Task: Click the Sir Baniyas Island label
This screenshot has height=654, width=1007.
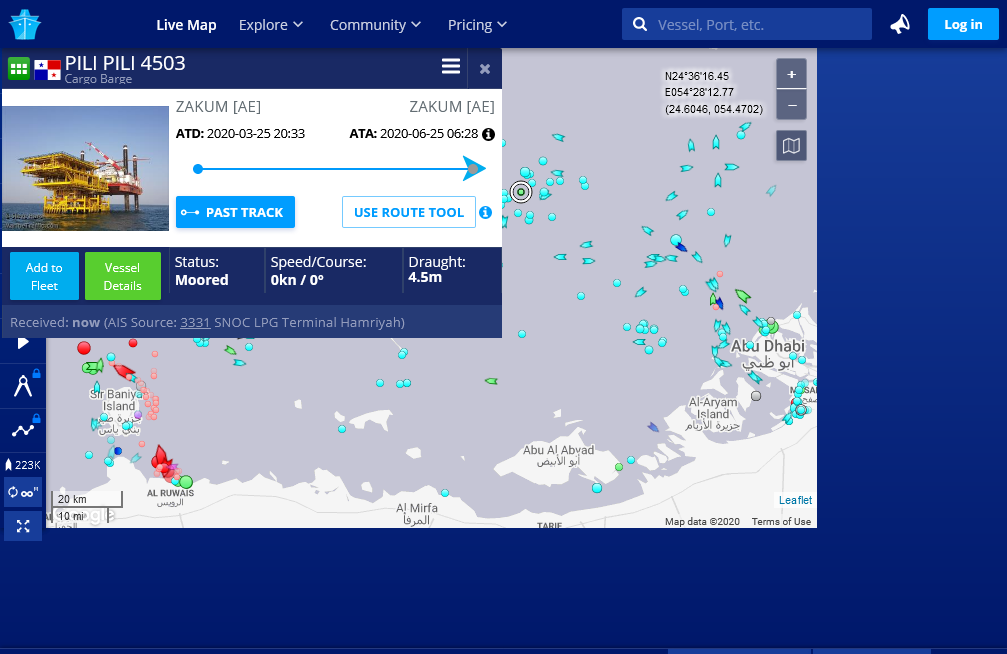Action: 117,400
